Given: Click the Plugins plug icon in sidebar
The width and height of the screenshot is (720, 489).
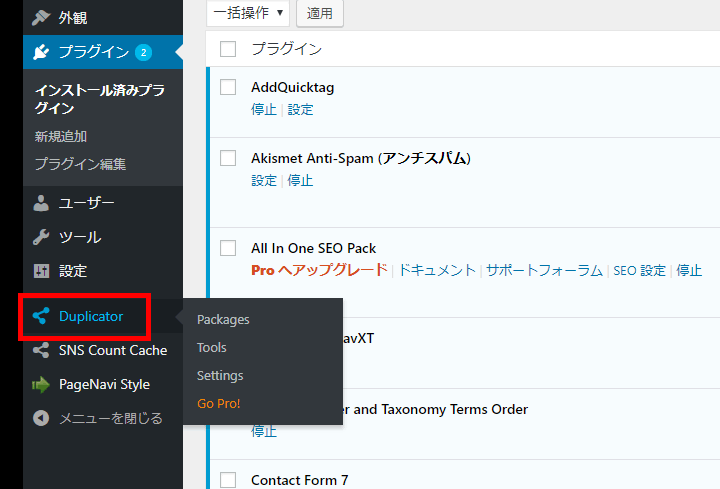Looking at the screenshot, I should (41, 51).
